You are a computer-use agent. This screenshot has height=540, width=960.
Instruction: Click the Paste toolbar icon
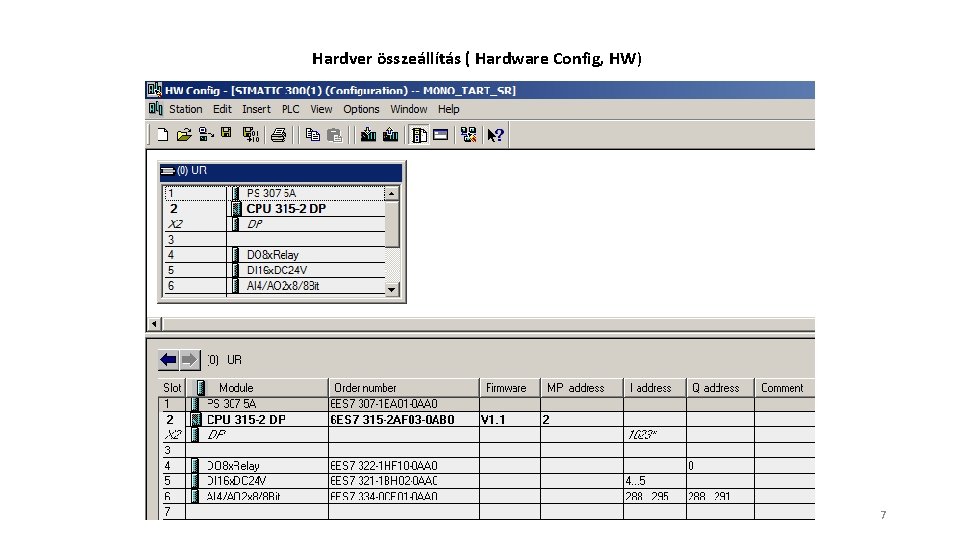[334, 135]
